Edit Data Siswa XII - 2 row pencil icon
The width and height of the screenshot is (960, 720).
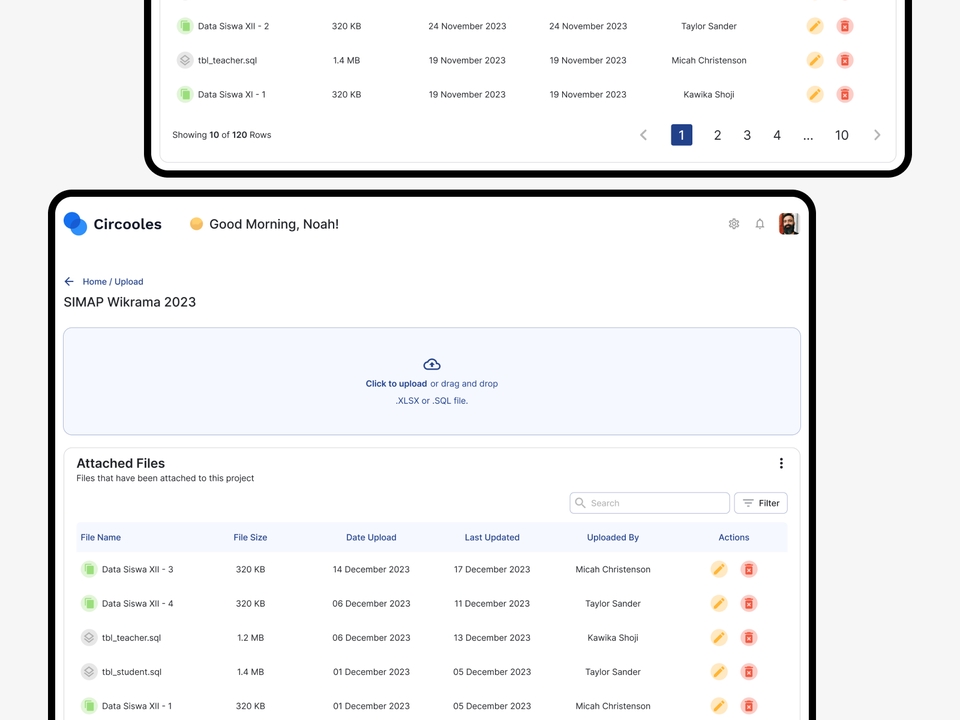[x=815, y=26]
